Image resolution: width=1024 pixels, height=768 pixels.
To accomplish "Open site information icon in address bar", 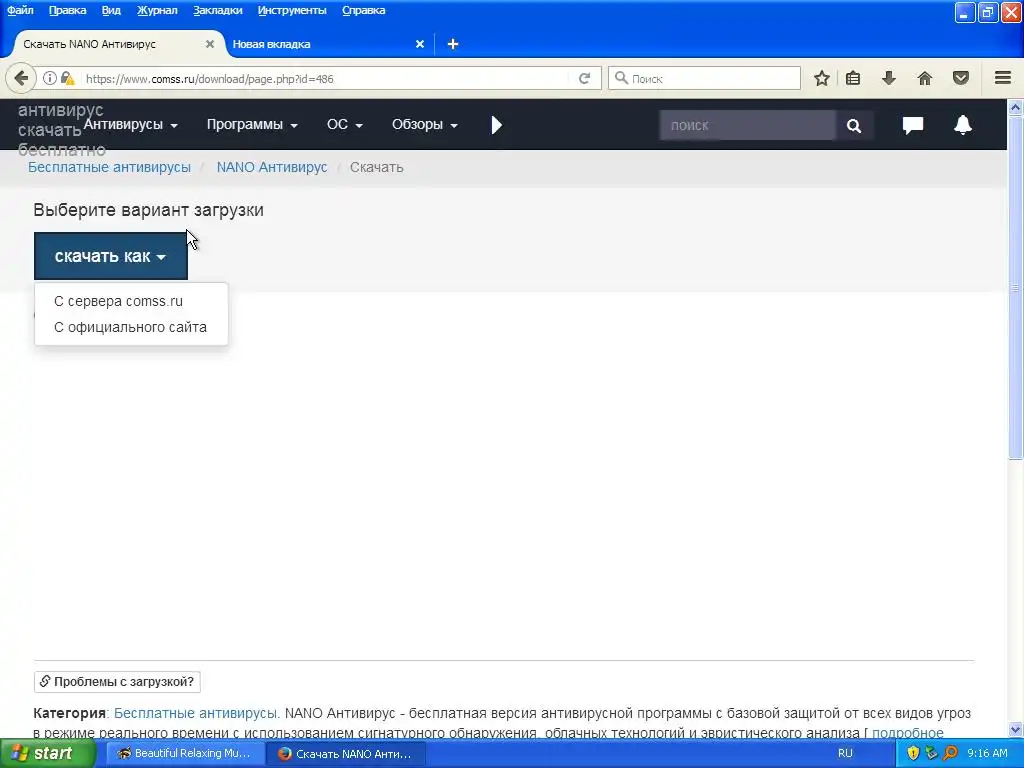I will (x=50, y=78).
